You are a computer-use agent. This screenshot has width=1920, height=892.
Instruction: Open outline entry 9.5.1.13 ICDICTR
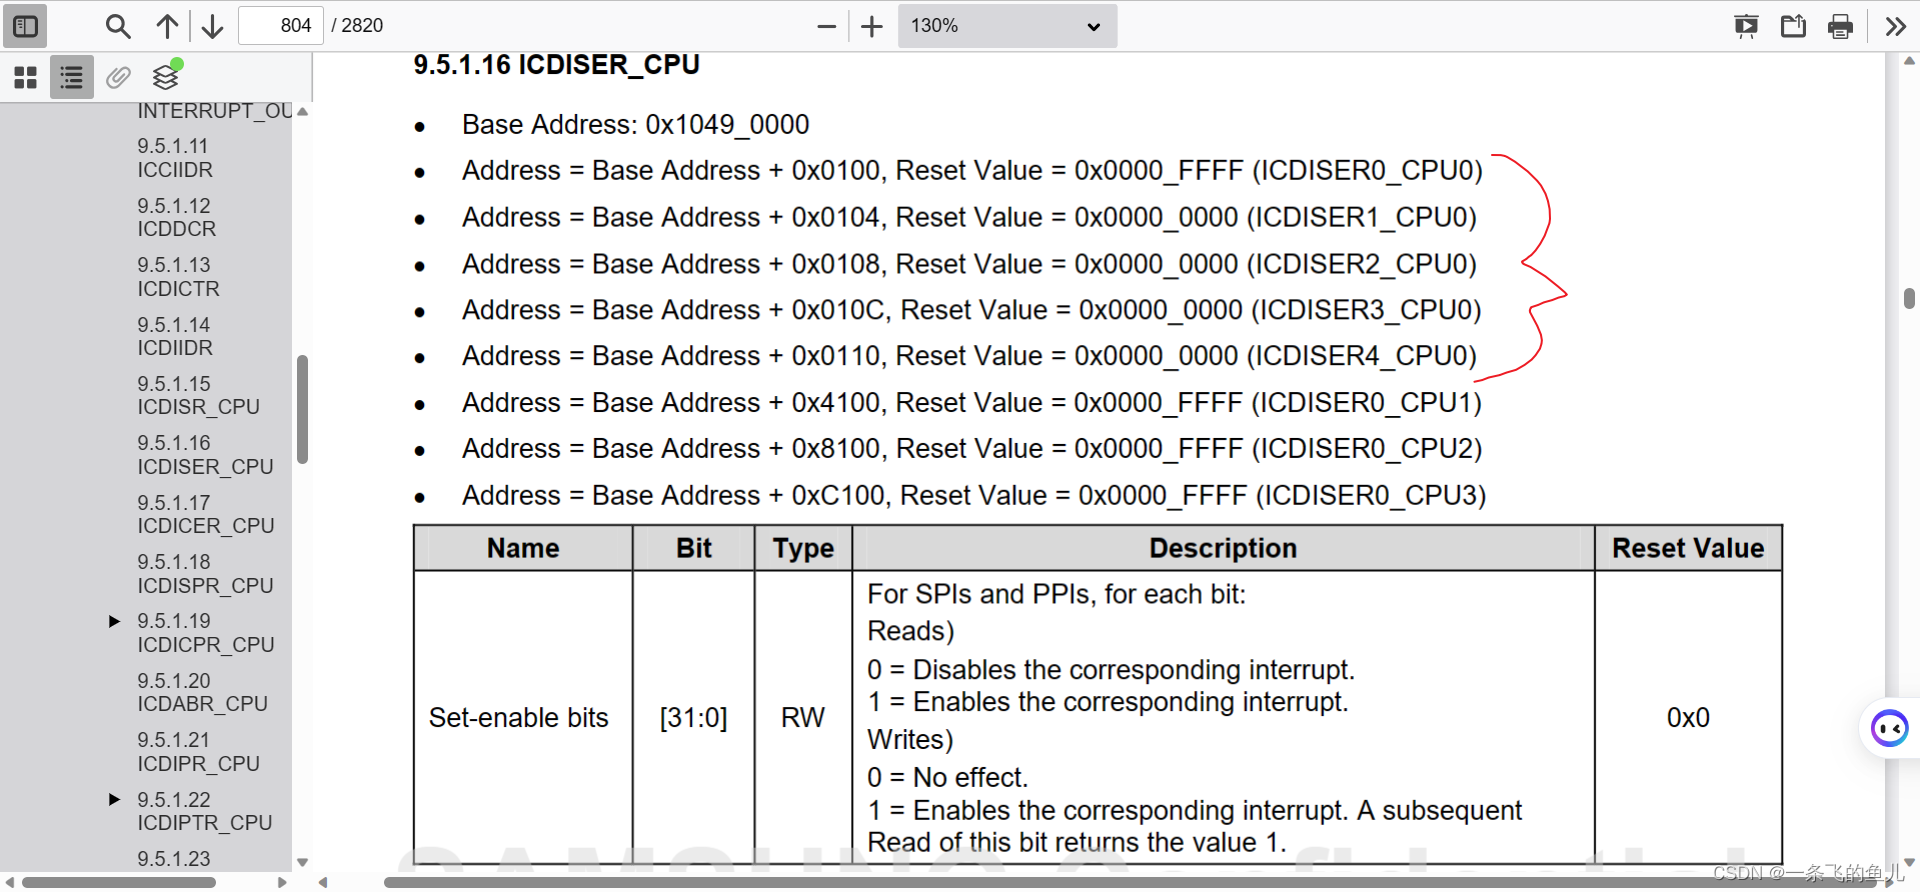[178, 277]
